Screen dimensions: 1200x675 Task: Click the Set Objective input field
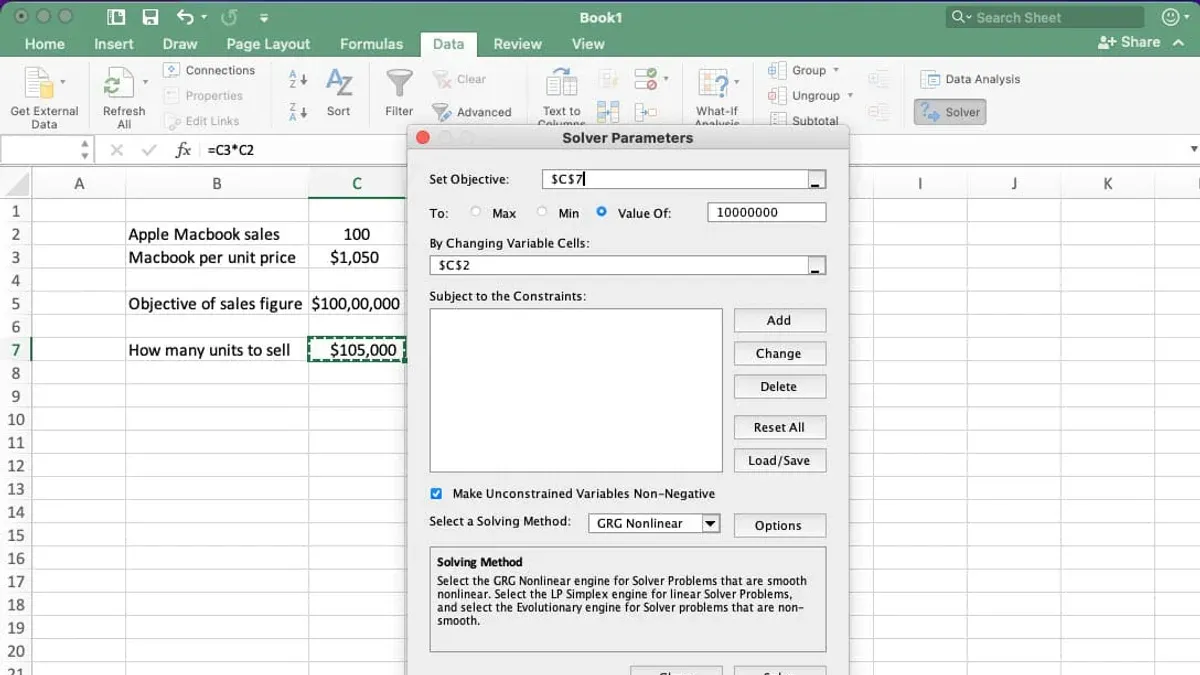[675, 180]
